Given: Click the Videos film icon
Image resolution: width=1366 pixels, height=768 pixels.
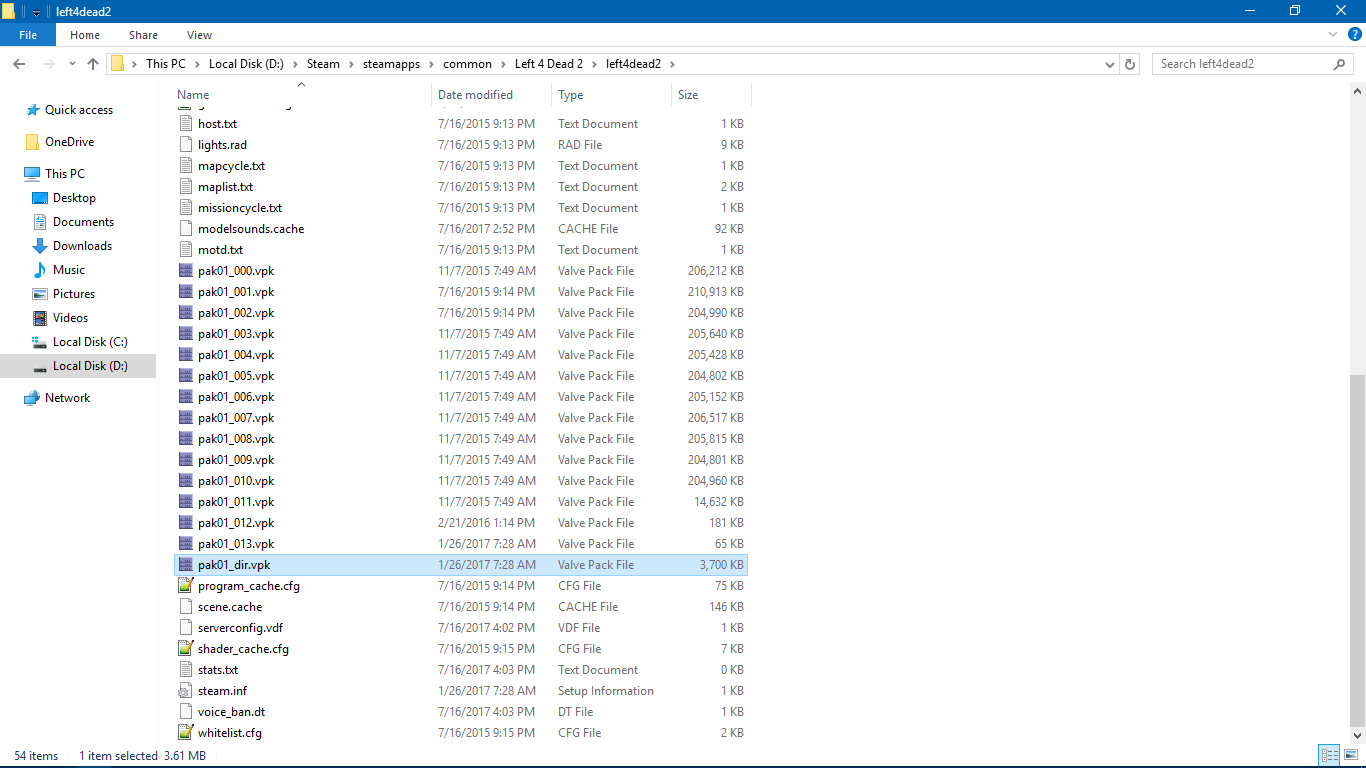Looking at the screenshot, I should click(40, 318).
